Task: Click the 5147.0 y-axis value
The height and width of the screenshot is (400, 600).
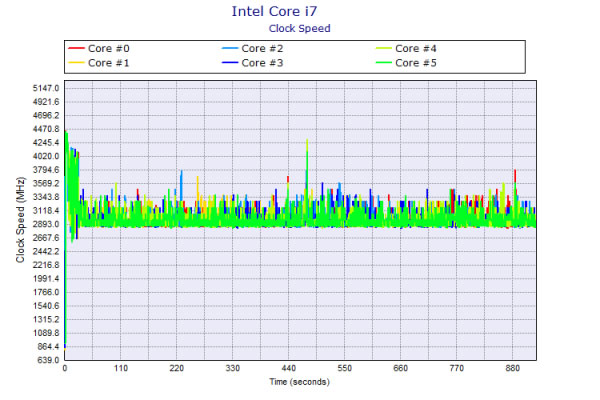Action: 46,88
